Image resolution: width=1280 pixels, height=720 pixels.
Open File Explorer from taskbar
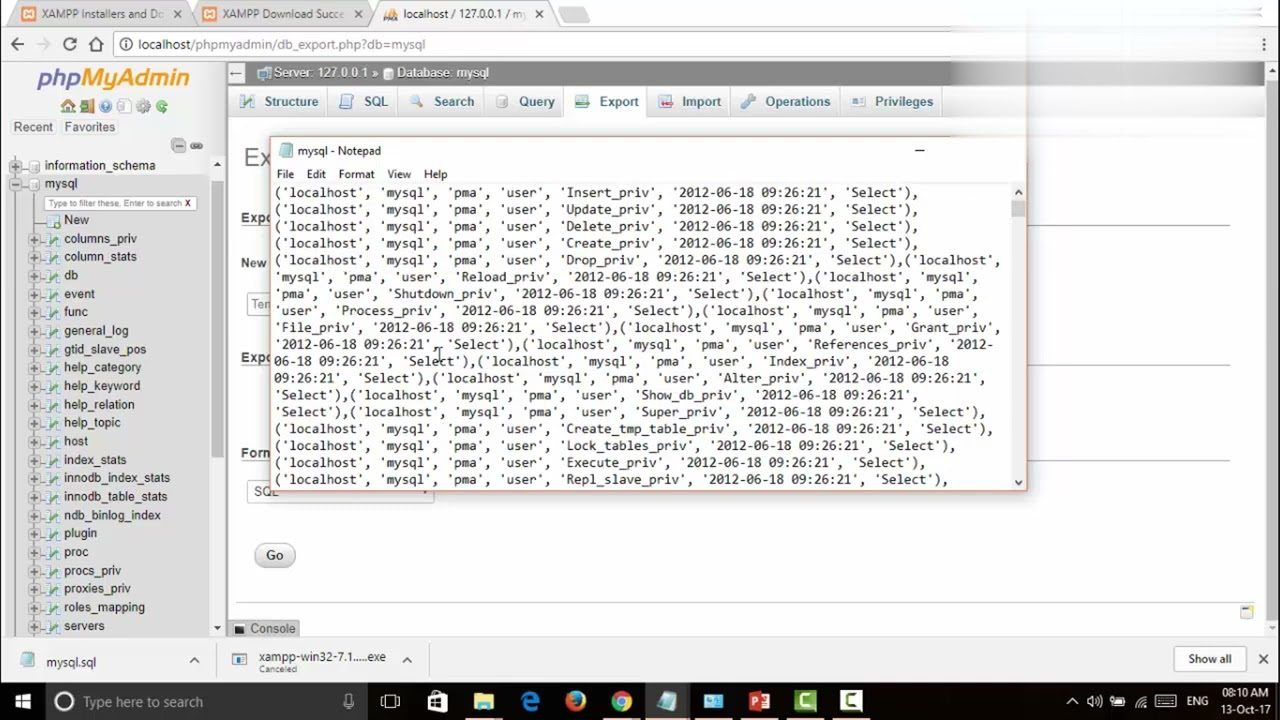(x=483, y=702)
